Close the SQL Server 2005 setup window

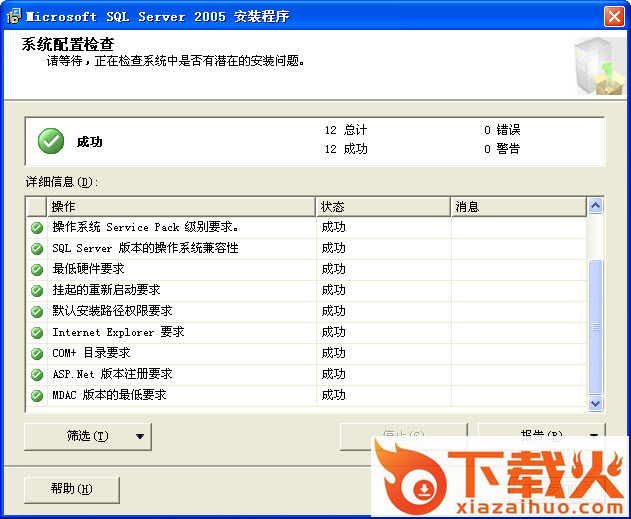click(614, 16)
